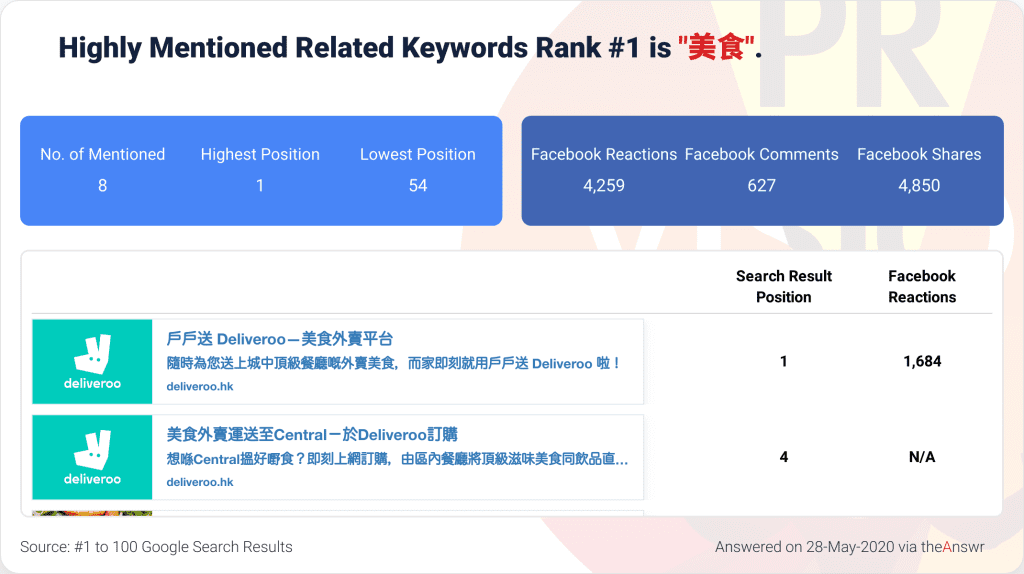
Task: Click the Highest Position label
Action: (260, 155)
